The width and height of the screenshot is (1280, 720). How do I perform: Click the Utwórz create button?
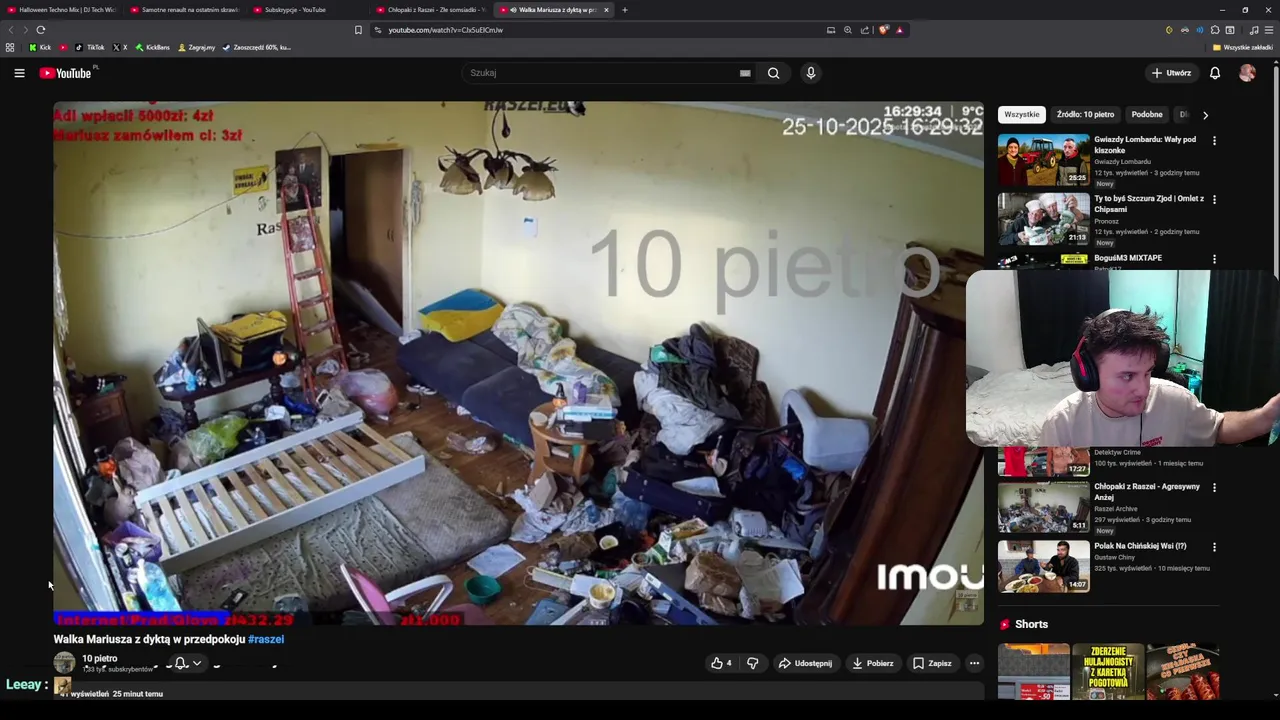[1171, 73]
